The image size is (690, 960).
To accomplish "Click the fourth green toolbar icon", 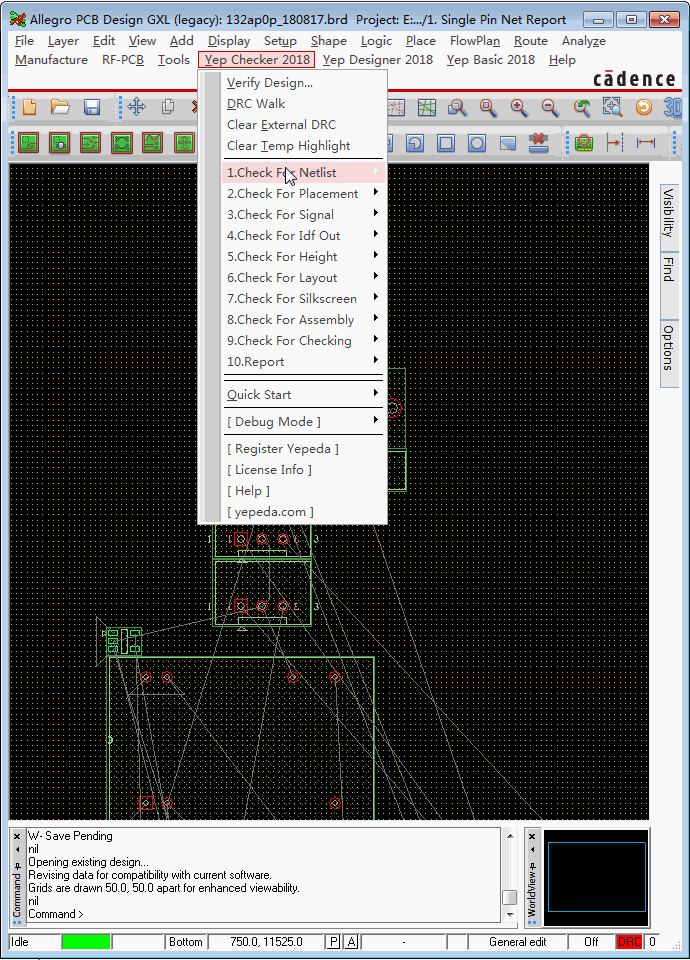I will click(x=122, y=143).
